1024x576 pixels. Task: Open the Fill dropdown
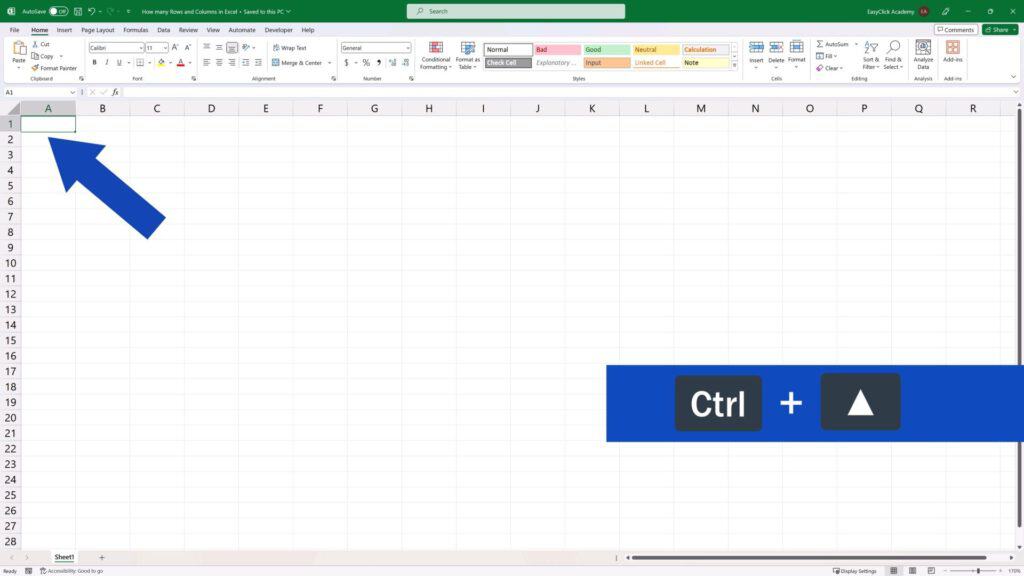coord(827,56)
